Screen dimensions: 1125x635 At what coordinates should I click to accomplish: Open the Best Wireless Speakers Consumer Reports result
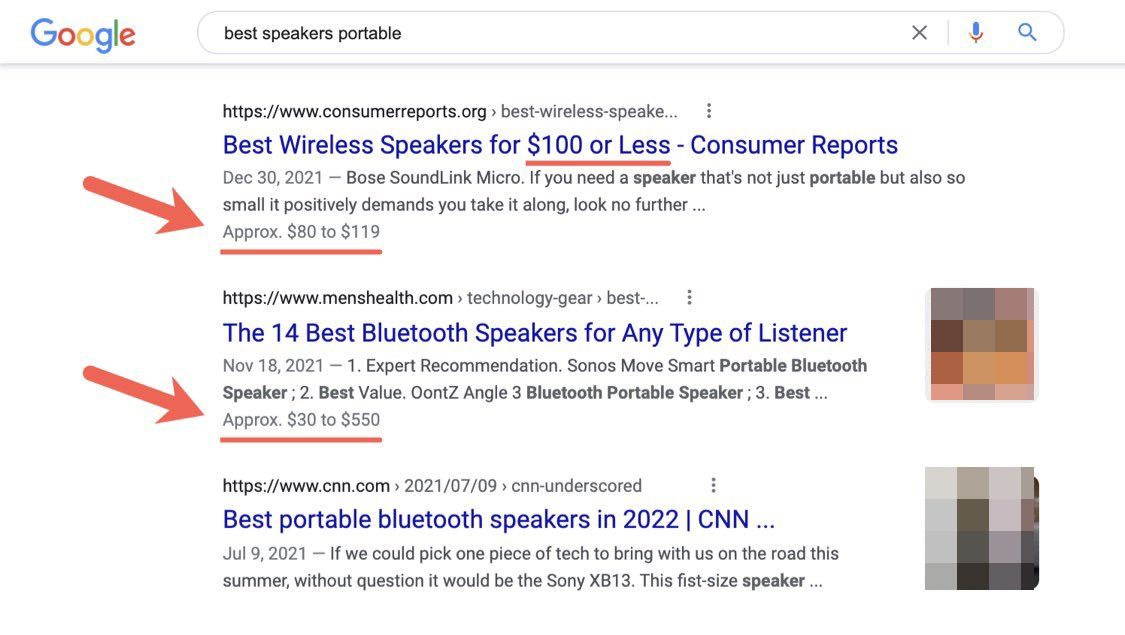(560, 145)
